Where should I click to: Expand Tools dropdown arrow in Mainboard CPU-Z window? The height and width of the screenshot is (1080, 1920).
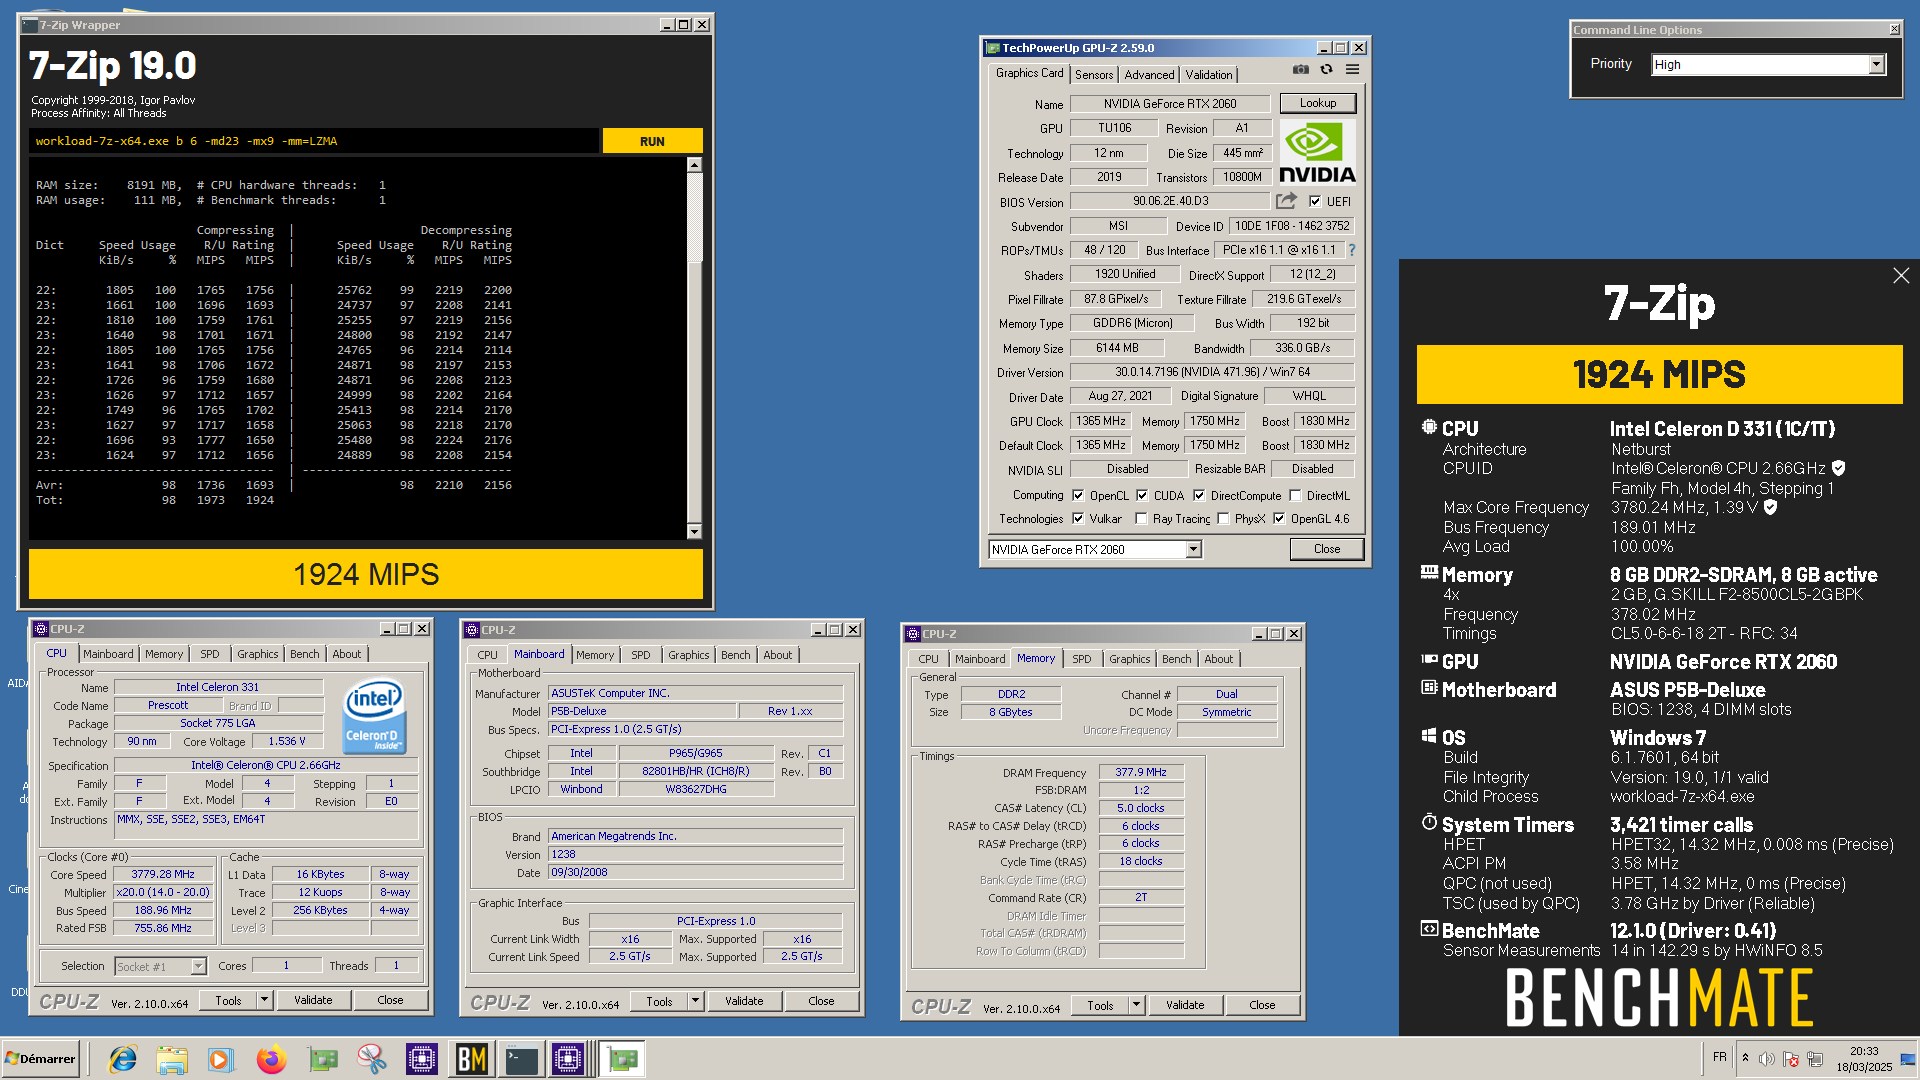pos(695,1001)
